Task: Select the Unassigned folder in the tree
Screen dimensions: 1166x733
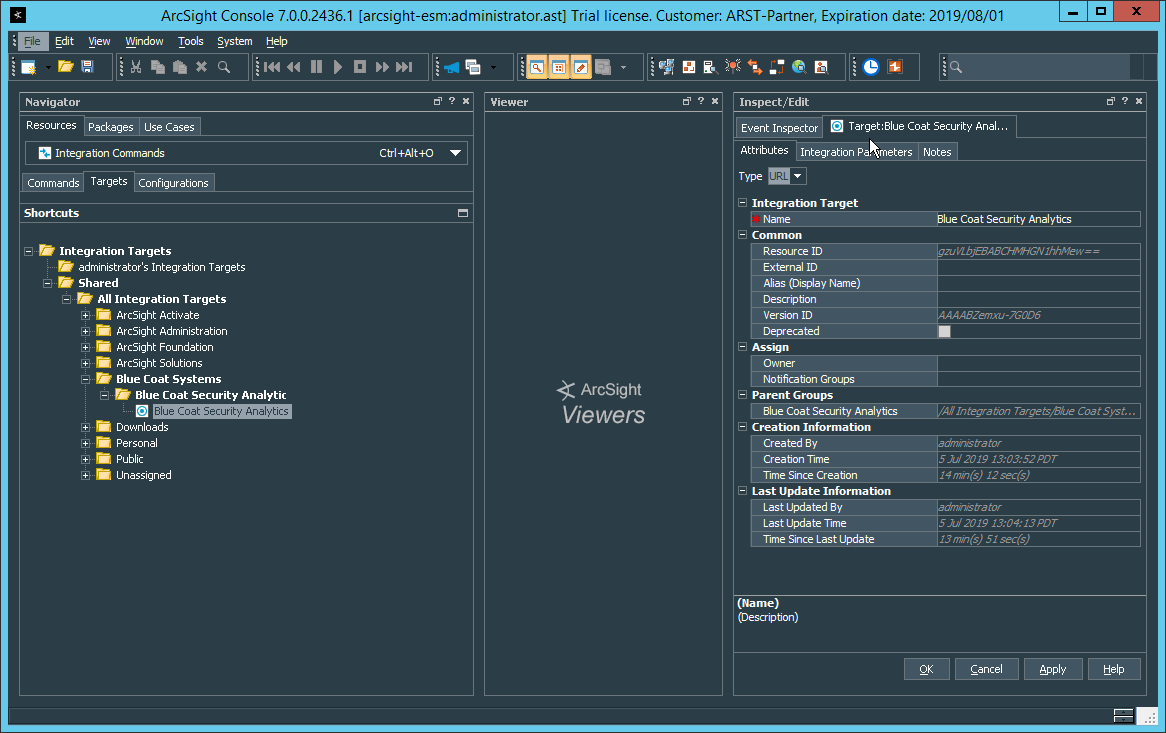Action: (x=143, y=475)
